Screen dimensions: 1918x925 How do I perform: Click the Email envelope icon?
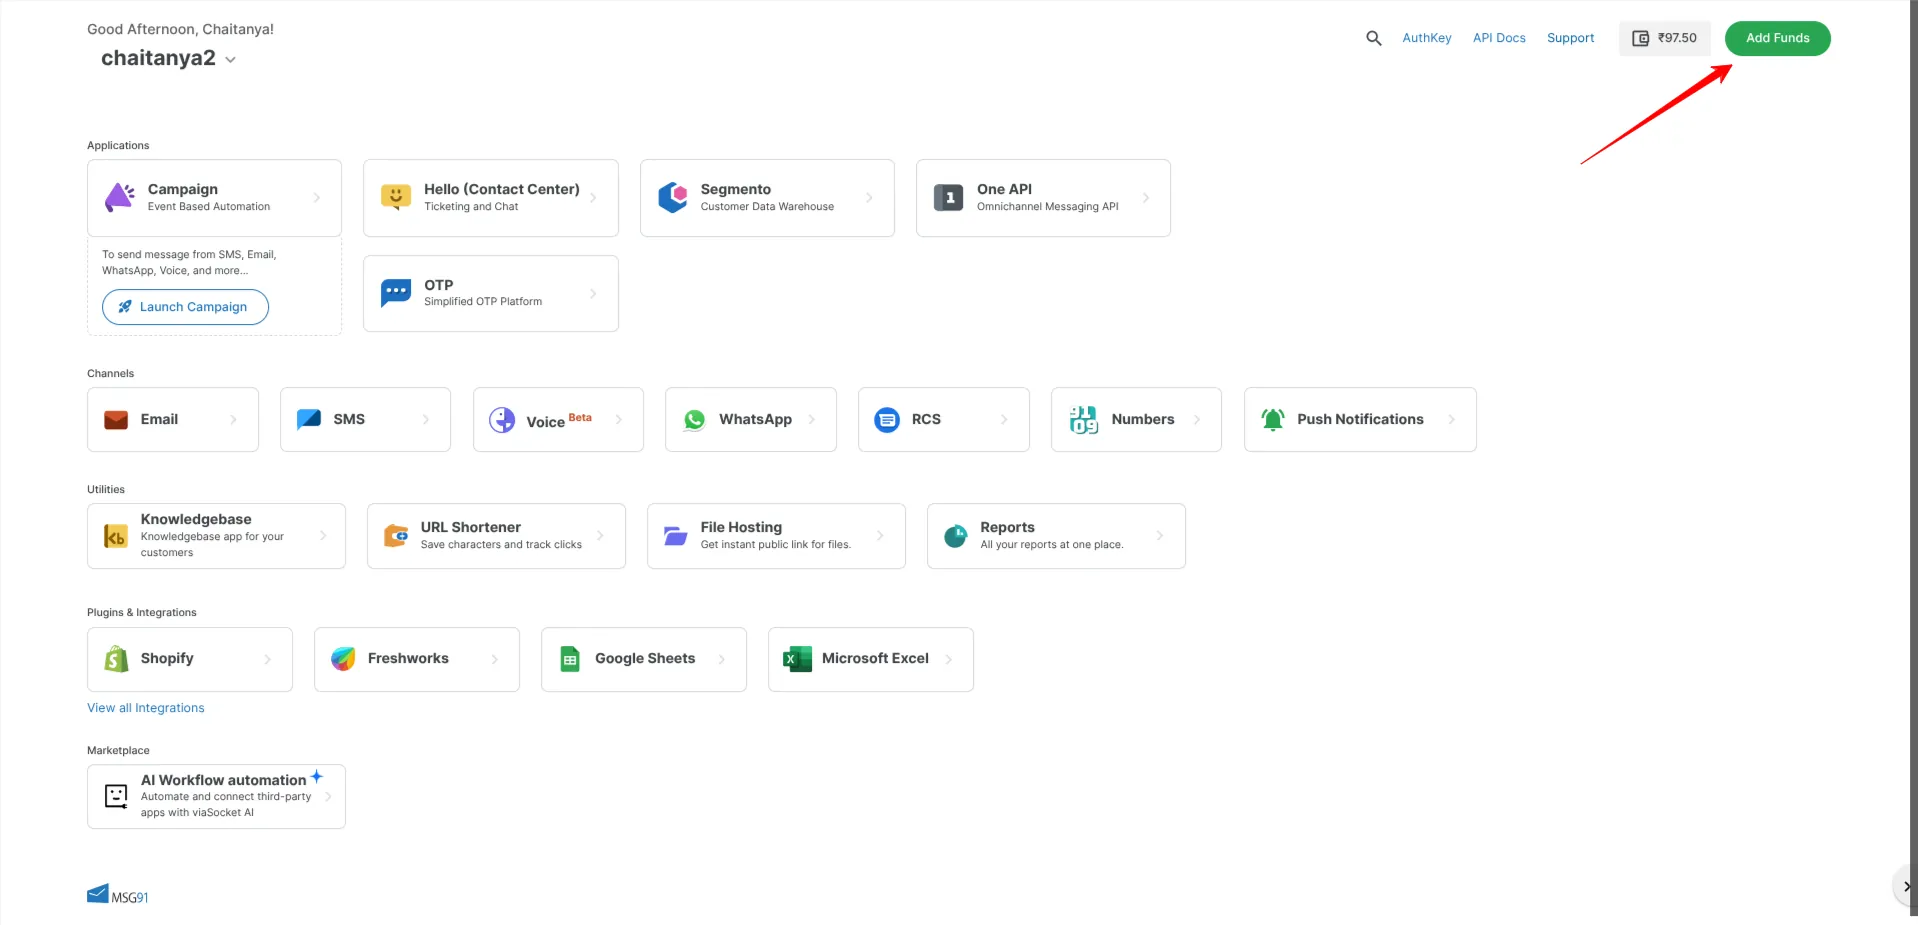click(116, 420)
